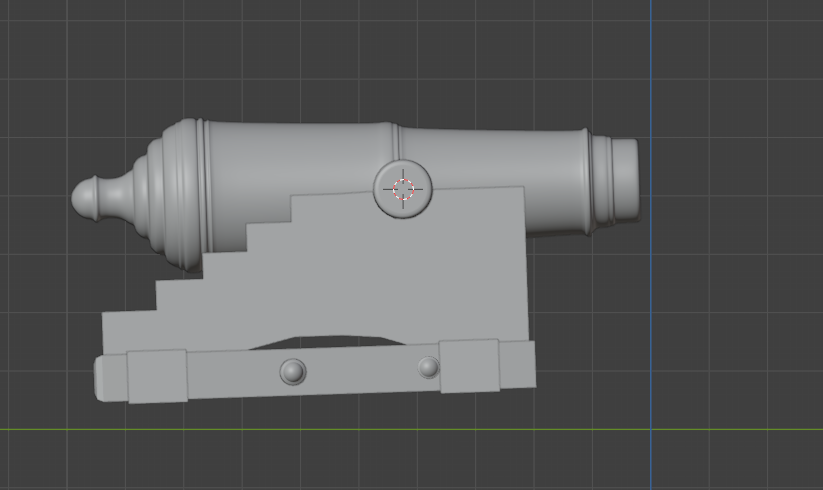The height and width of the screenshot is (490, 823).
Task: Click the left round bolt on the axle
Action: [292, 372]
